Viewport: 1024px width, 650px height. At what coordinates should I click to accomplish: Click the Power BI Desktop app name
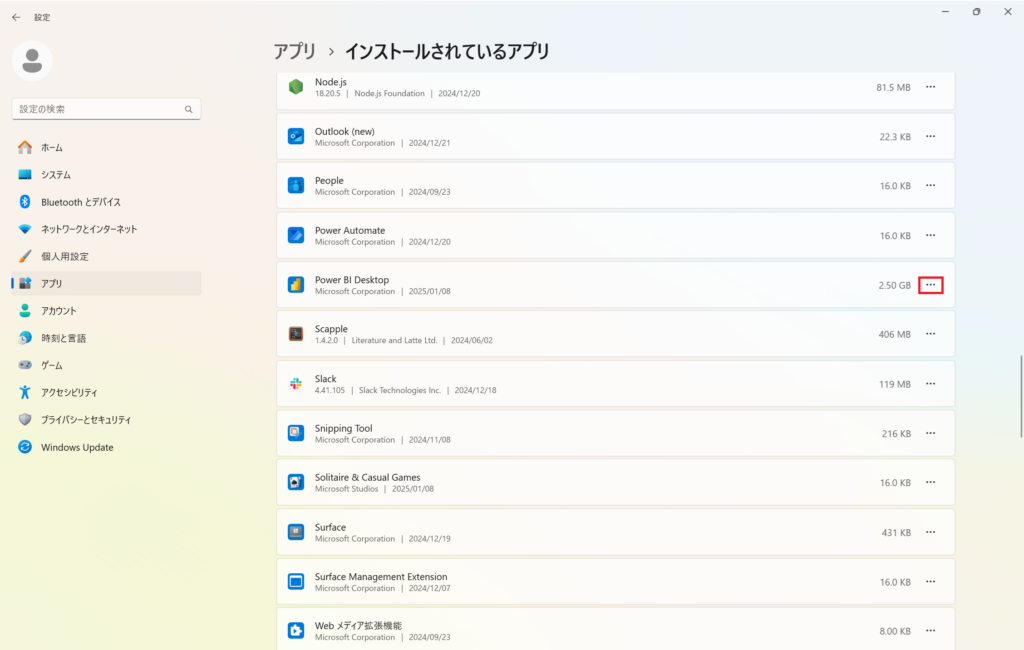click(352, 280)
